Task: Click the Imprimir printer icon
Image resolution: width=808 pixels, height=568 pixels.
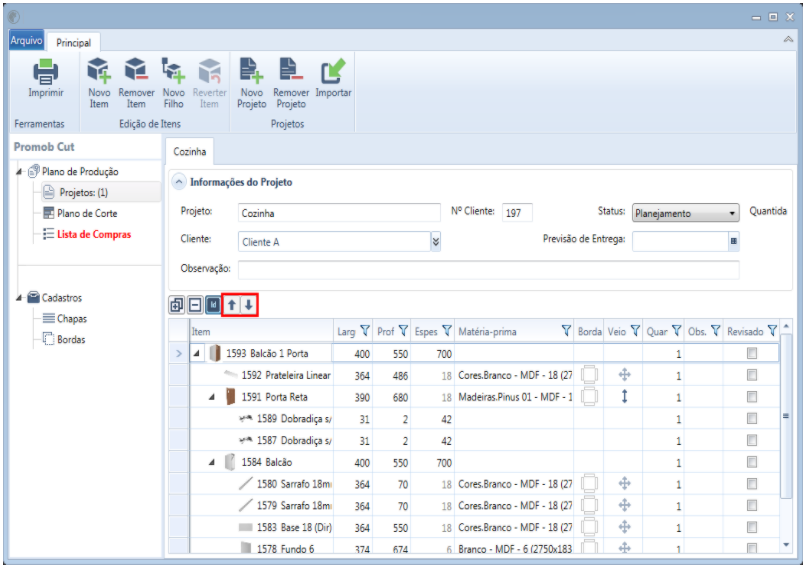Action: click(45, 72)
